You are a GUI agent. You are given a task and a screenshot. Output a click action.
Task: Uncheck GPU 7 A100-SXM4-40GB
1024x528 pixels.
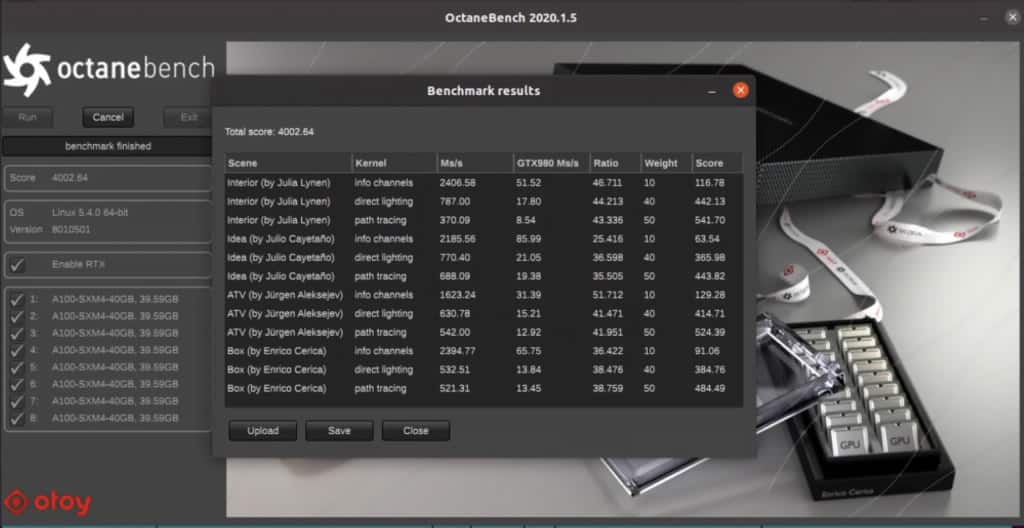click(x=18, y=401)
